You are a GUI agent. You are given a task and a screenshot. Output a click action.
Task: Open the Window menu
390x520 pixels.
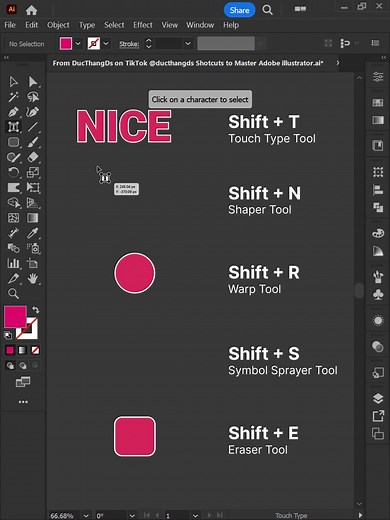200,25
